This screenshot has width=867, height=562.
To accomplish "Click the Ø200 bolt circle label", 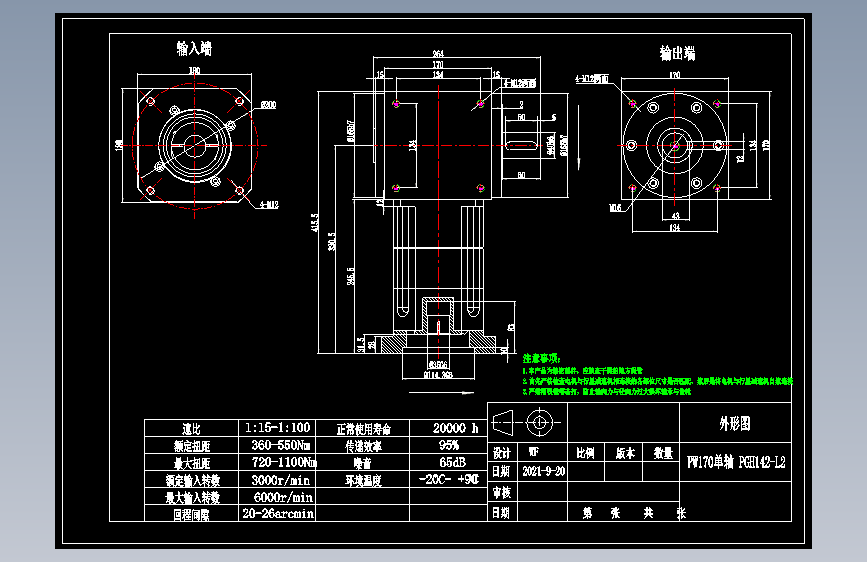I will 268,105.
